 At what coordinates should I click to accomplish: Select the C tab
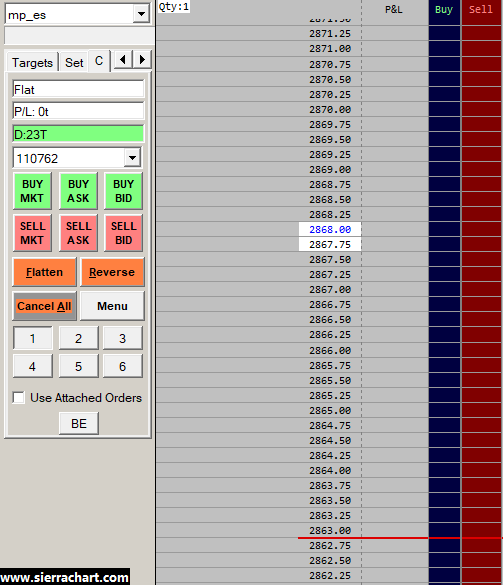click(99, 61)
